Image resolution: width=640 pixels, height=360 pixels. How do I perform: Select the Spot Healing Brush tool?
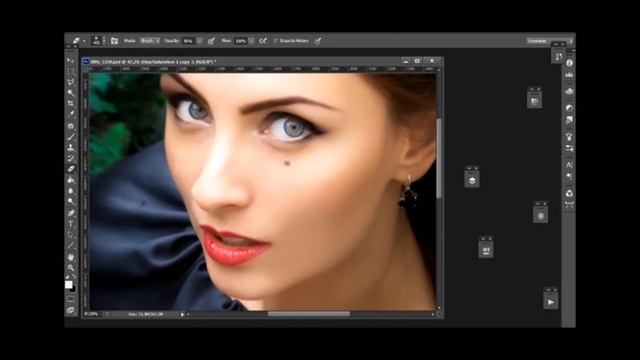(71, 126)
